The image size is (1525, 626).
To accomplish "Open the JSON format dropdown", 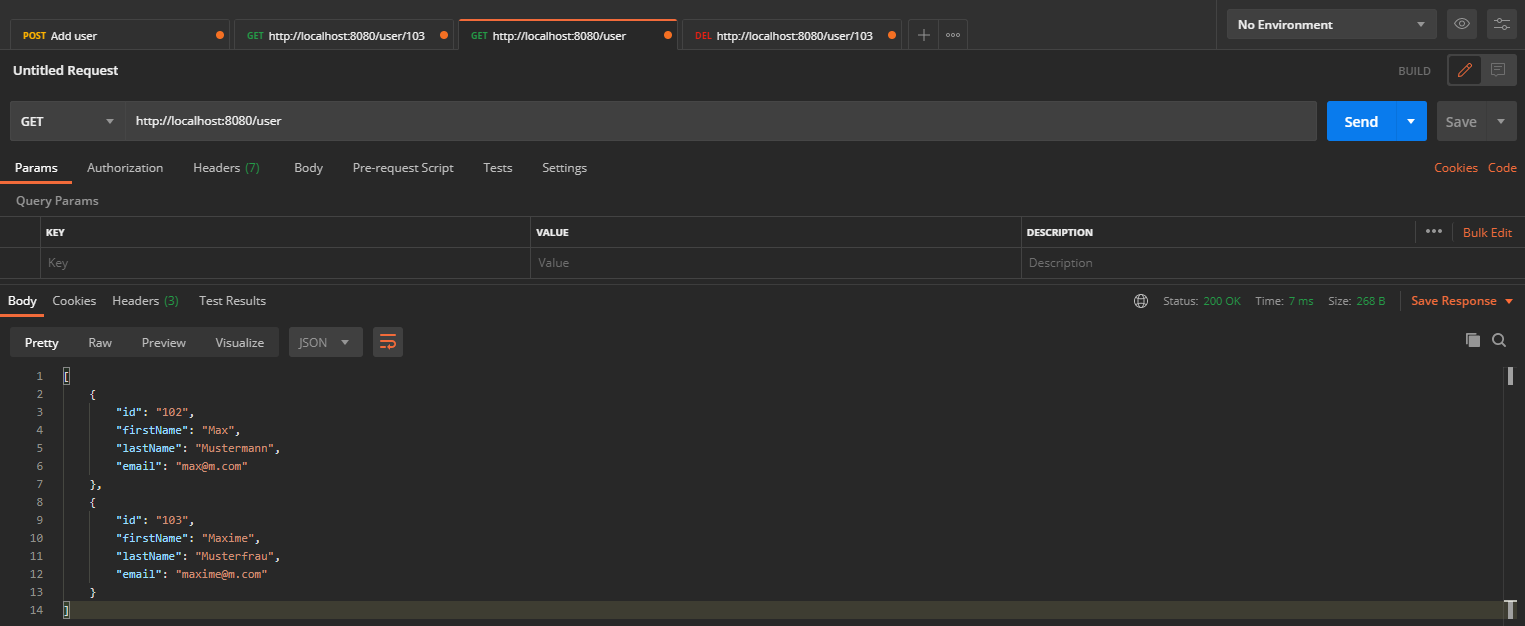I will (325, 342).
